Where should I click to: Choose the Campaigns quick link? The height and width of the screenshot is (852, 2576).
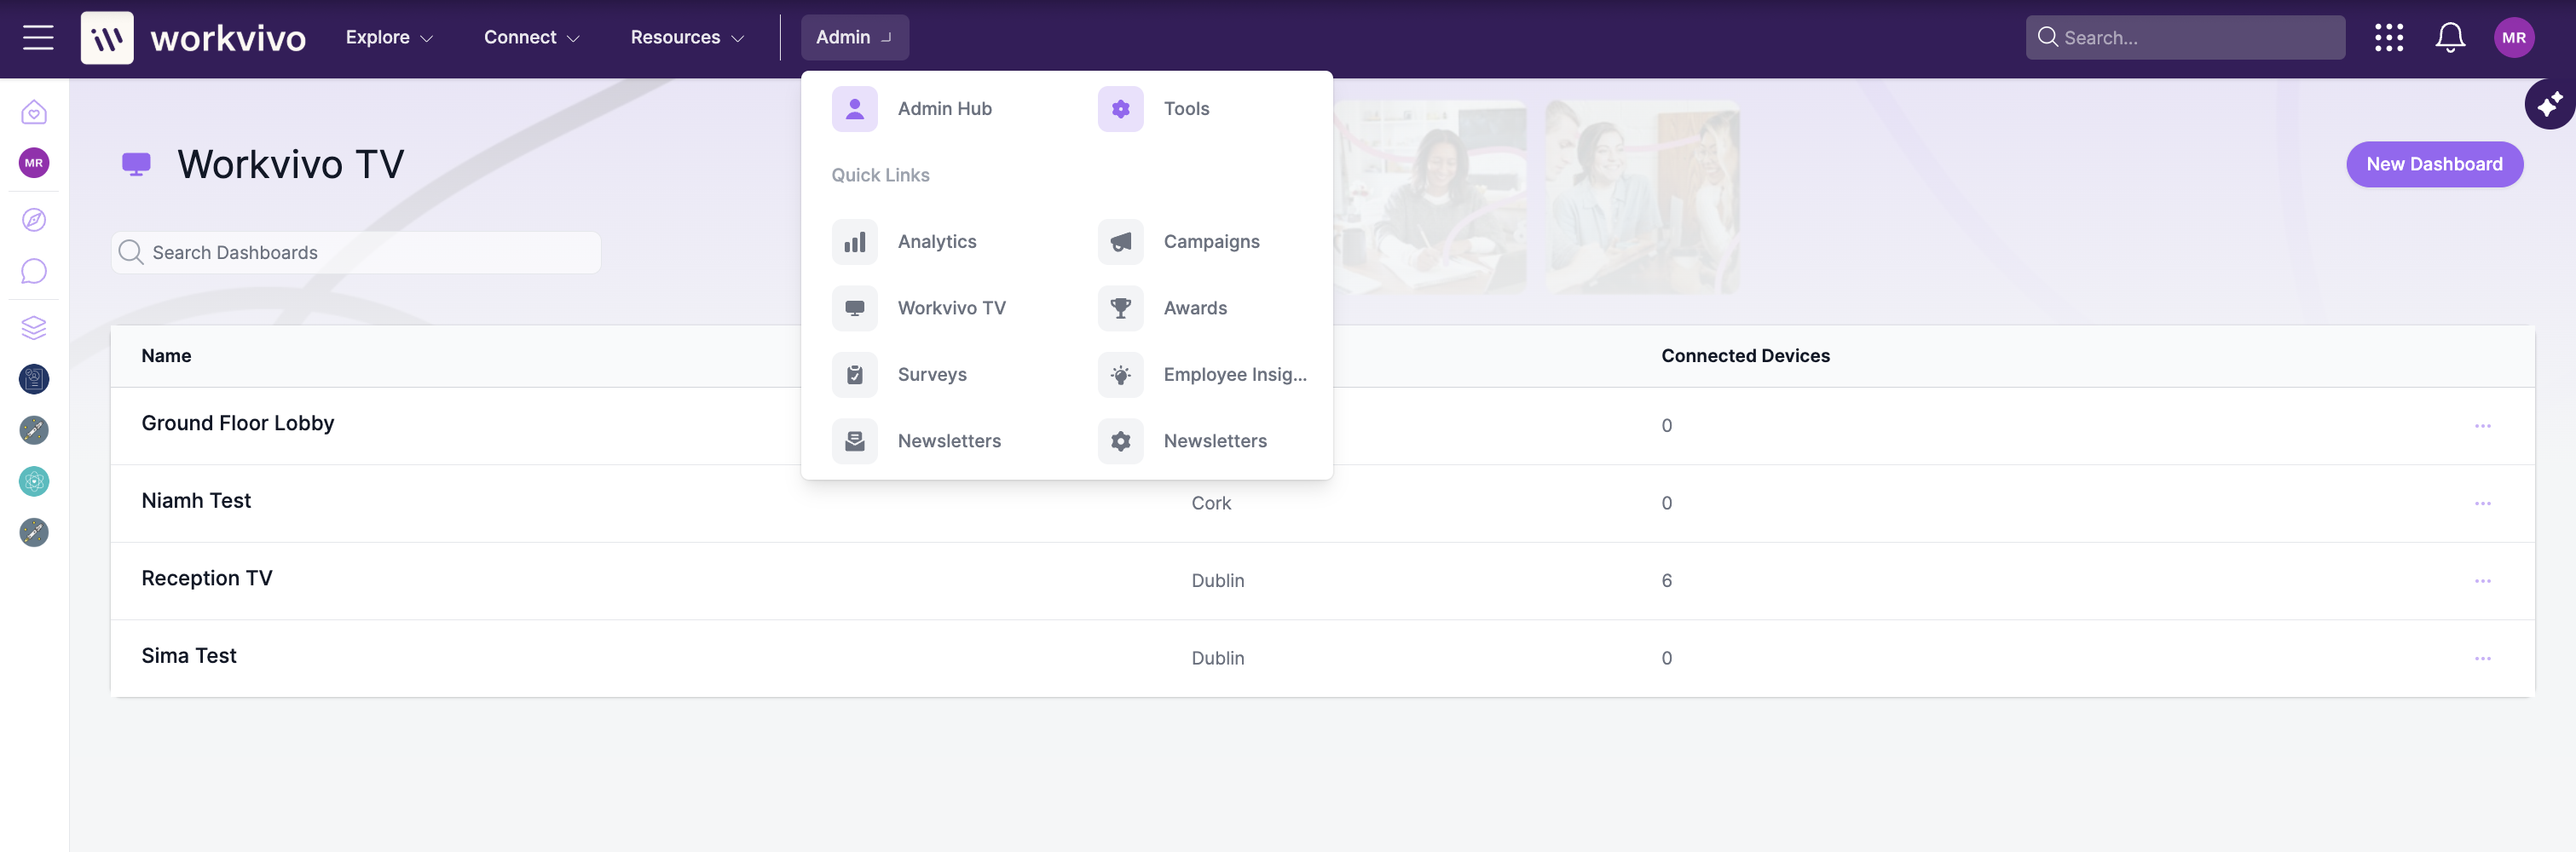[1211, 242]
